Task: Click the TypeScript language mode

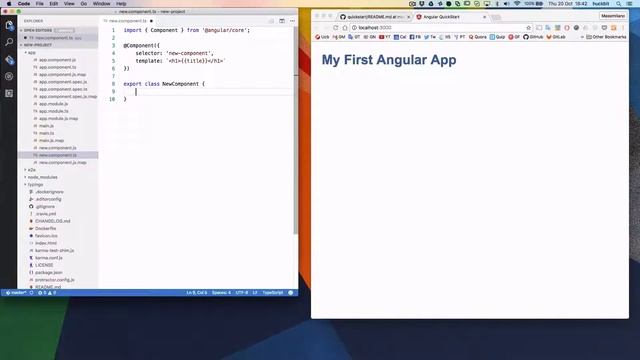Action: (x=273, y=293)
